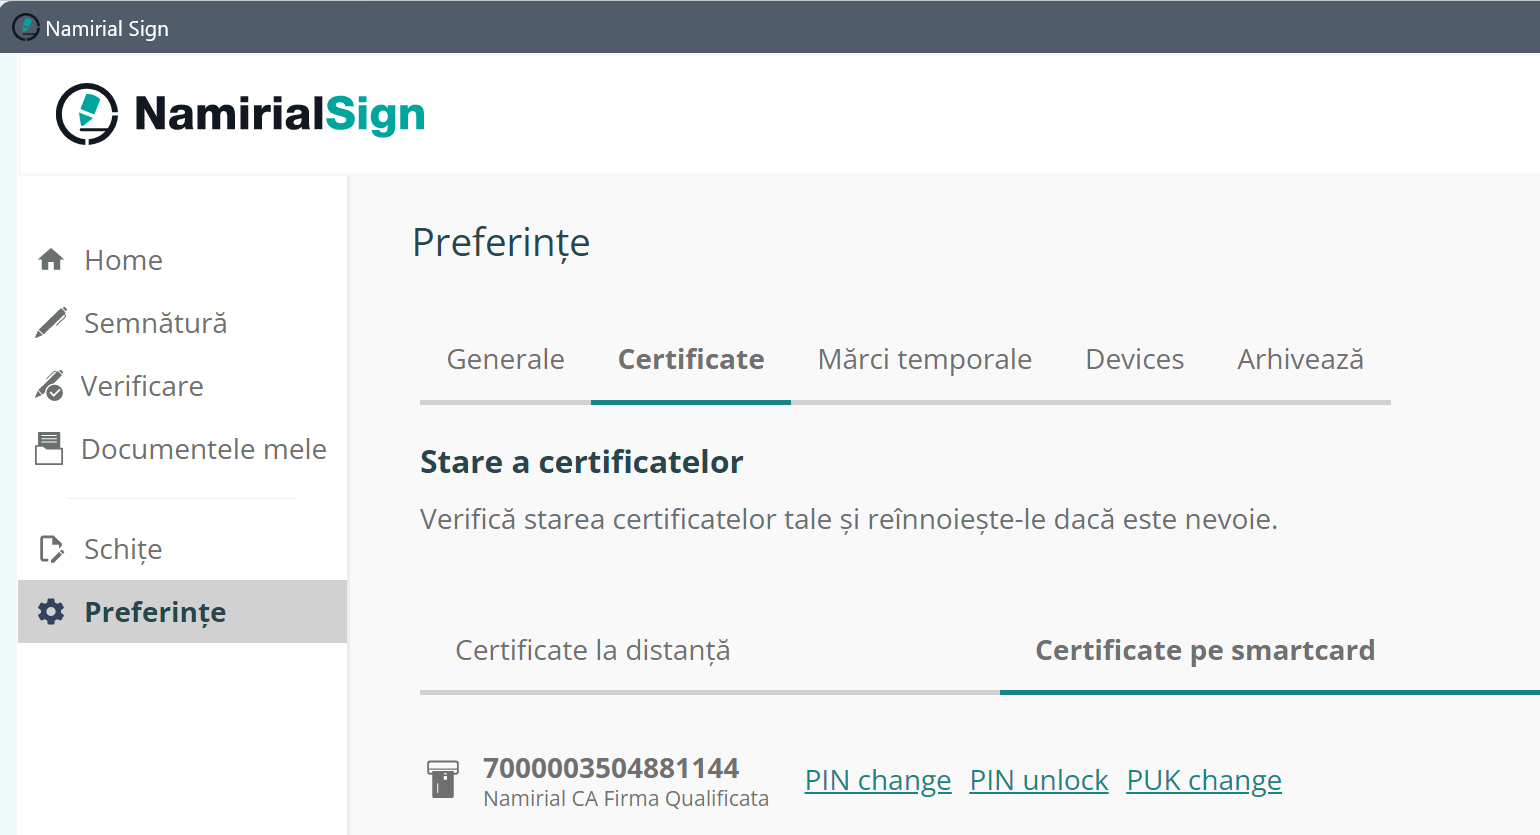Switch to the Generale tab
Screen dimensions: 1540x835
pos(505,359)
